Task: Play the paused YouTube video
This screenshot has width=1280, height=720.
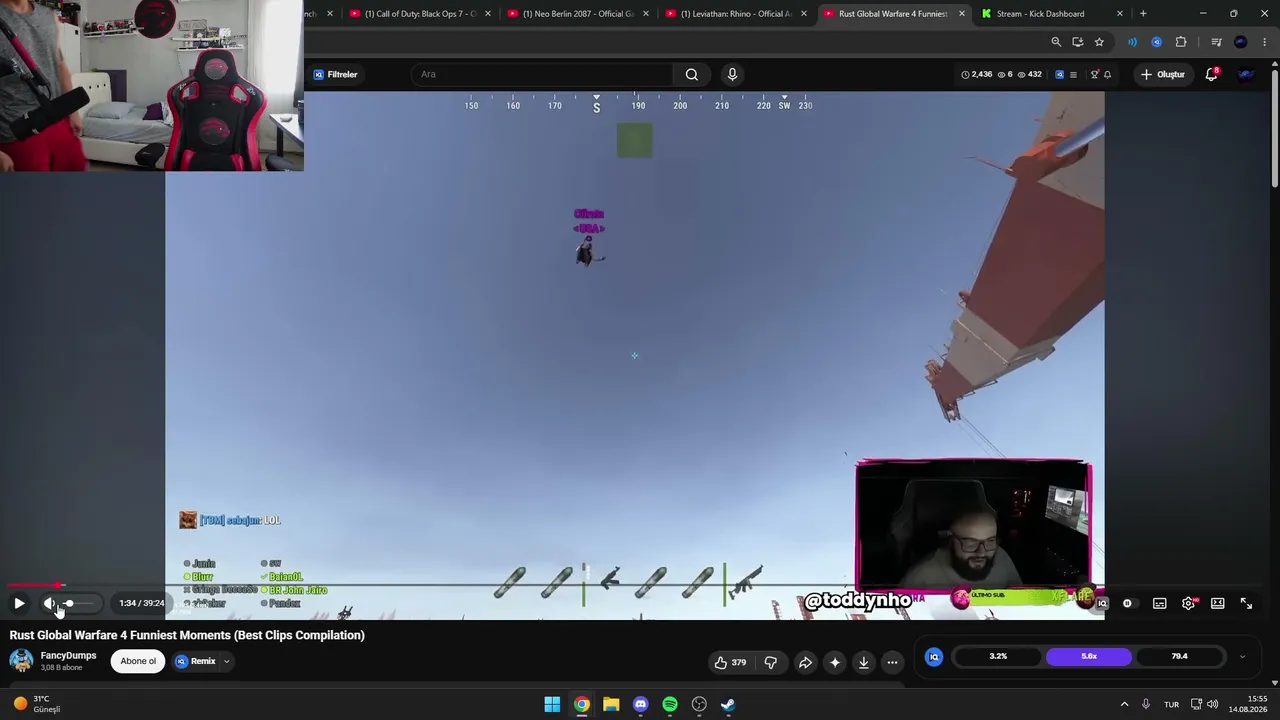Action: point(19,603)
